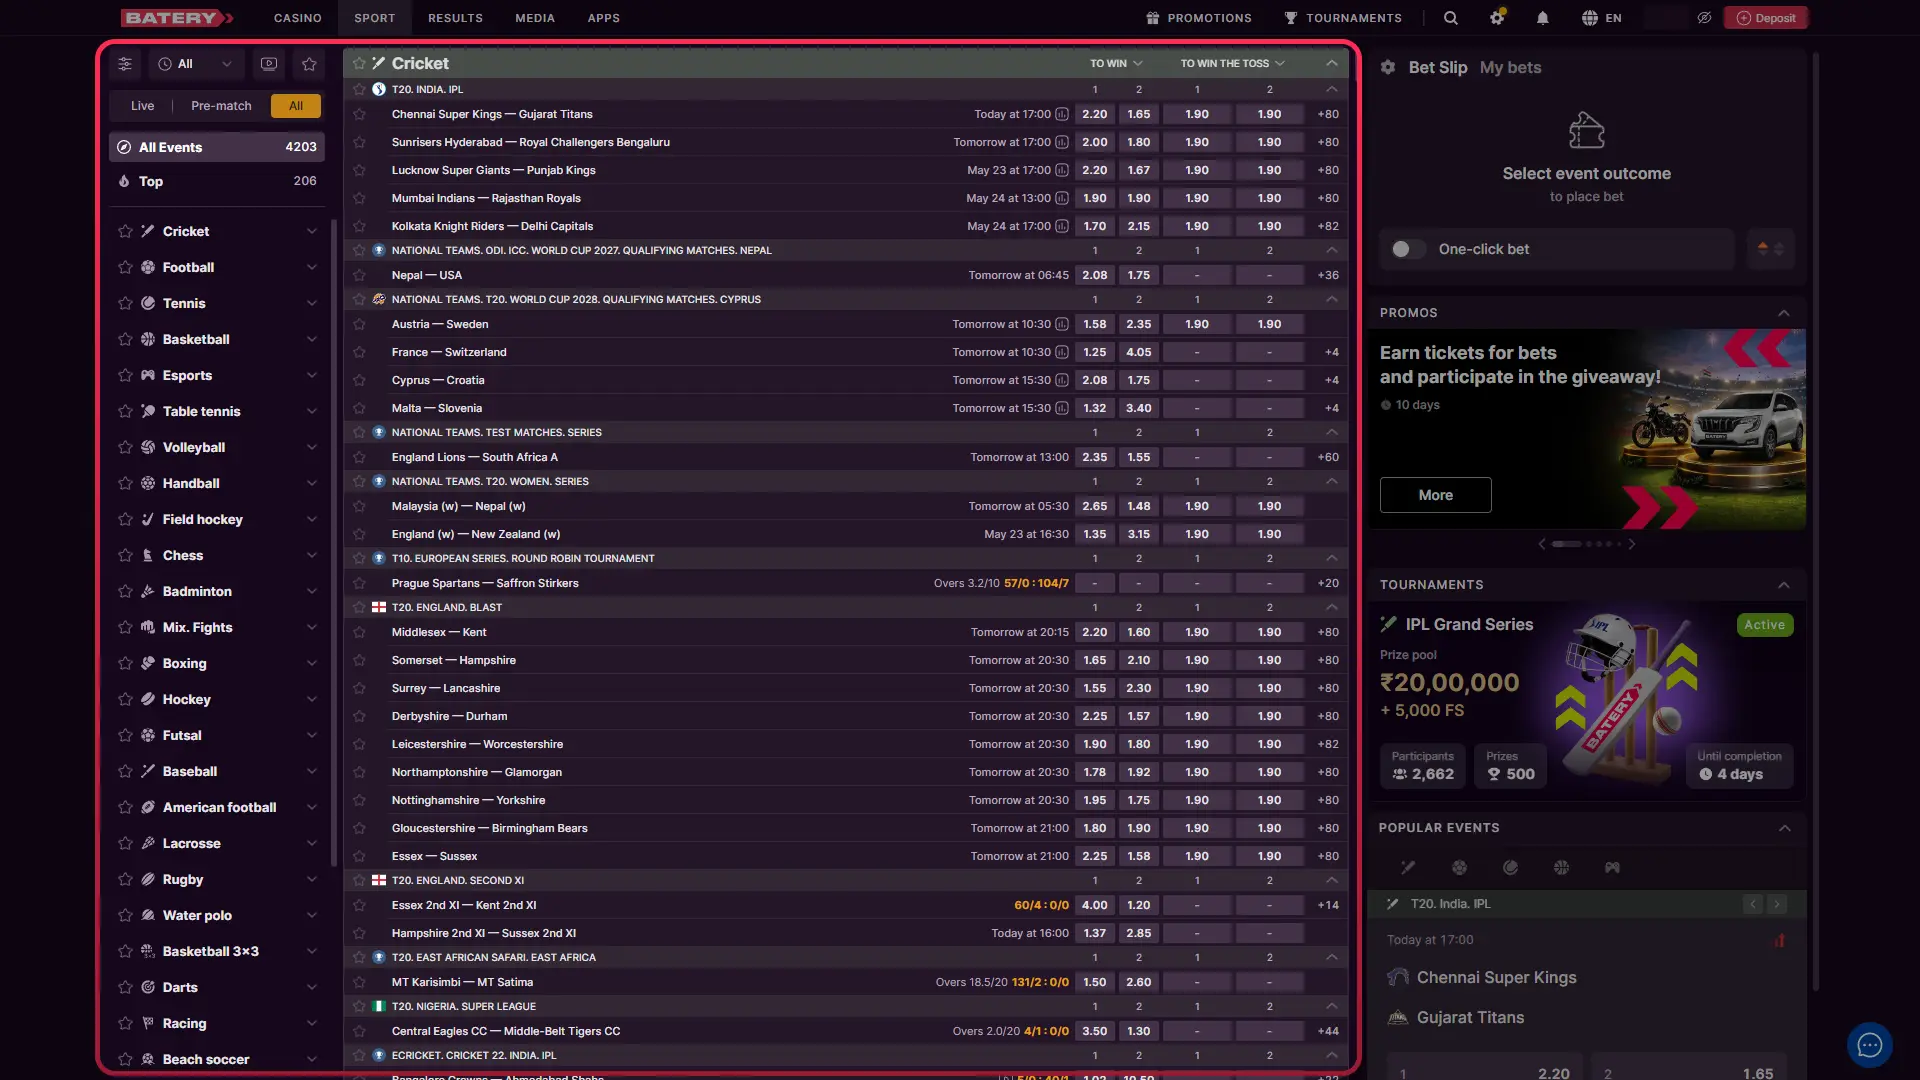Open Promotions link in header
Image resolution: width=1920 pixels, height=1080 pixels.
(1199, 18)
